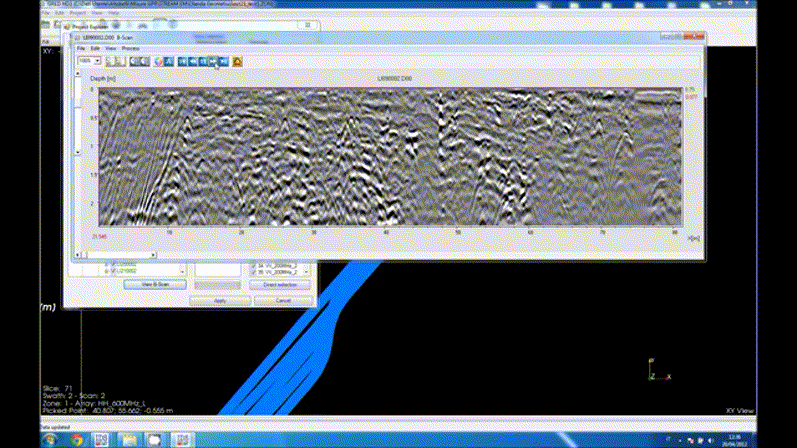
Task: Click the taskbar clock
Action: point(734,440)
